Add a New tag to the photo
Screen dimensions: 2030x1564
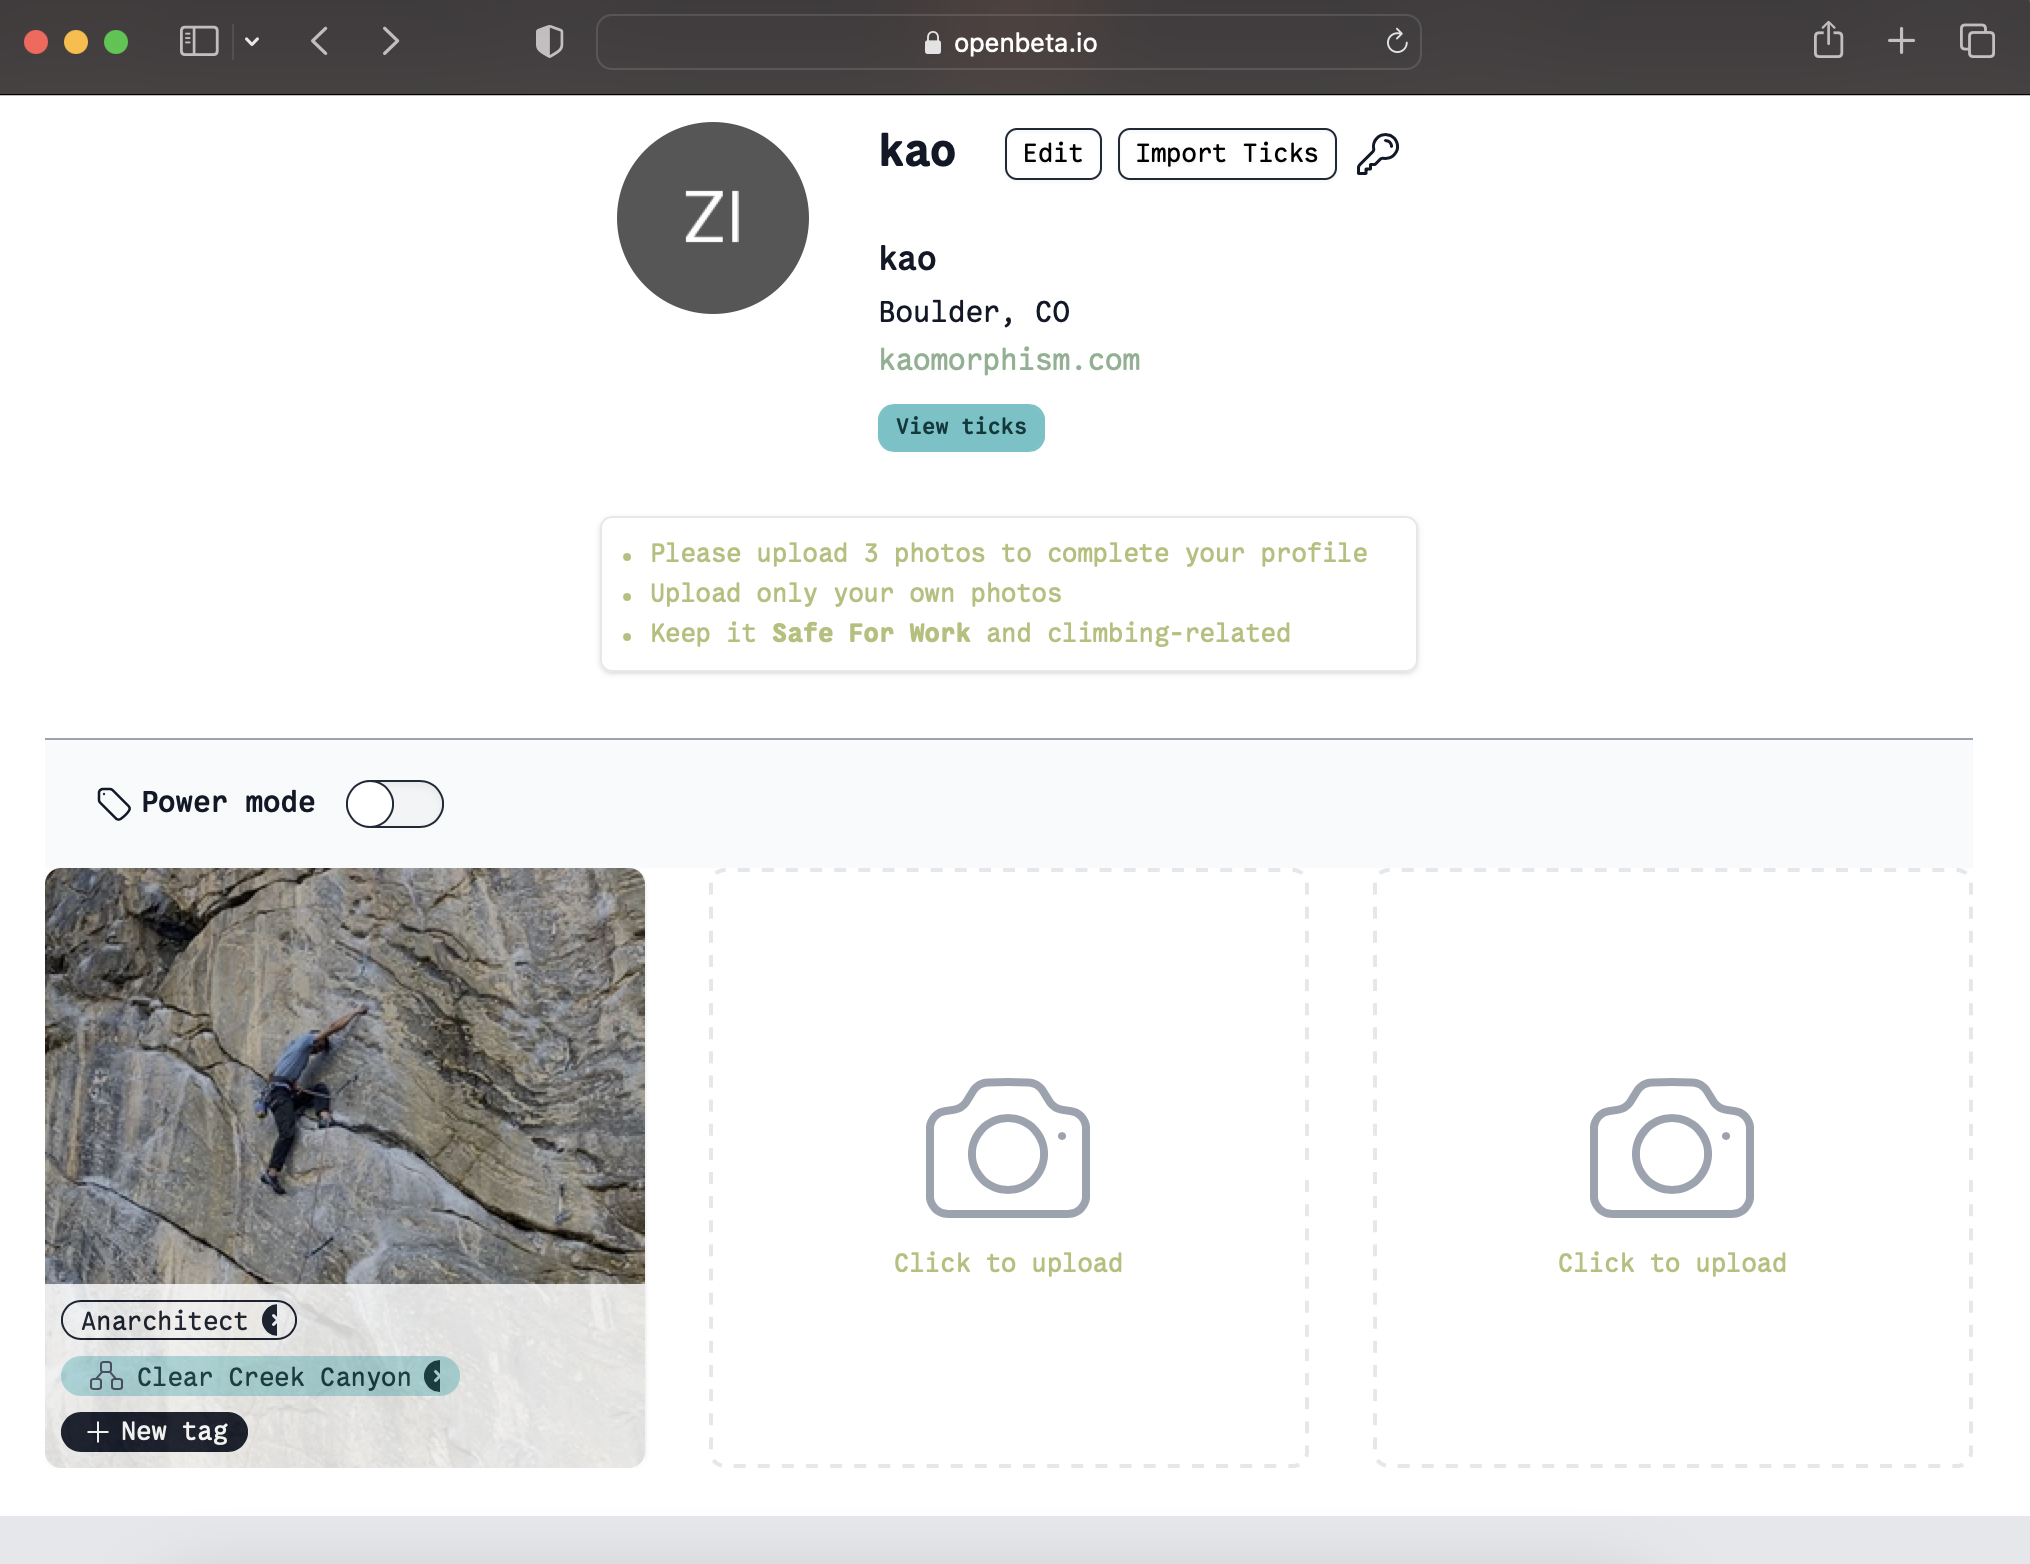pyautogui.click(x=153, y=1431)
